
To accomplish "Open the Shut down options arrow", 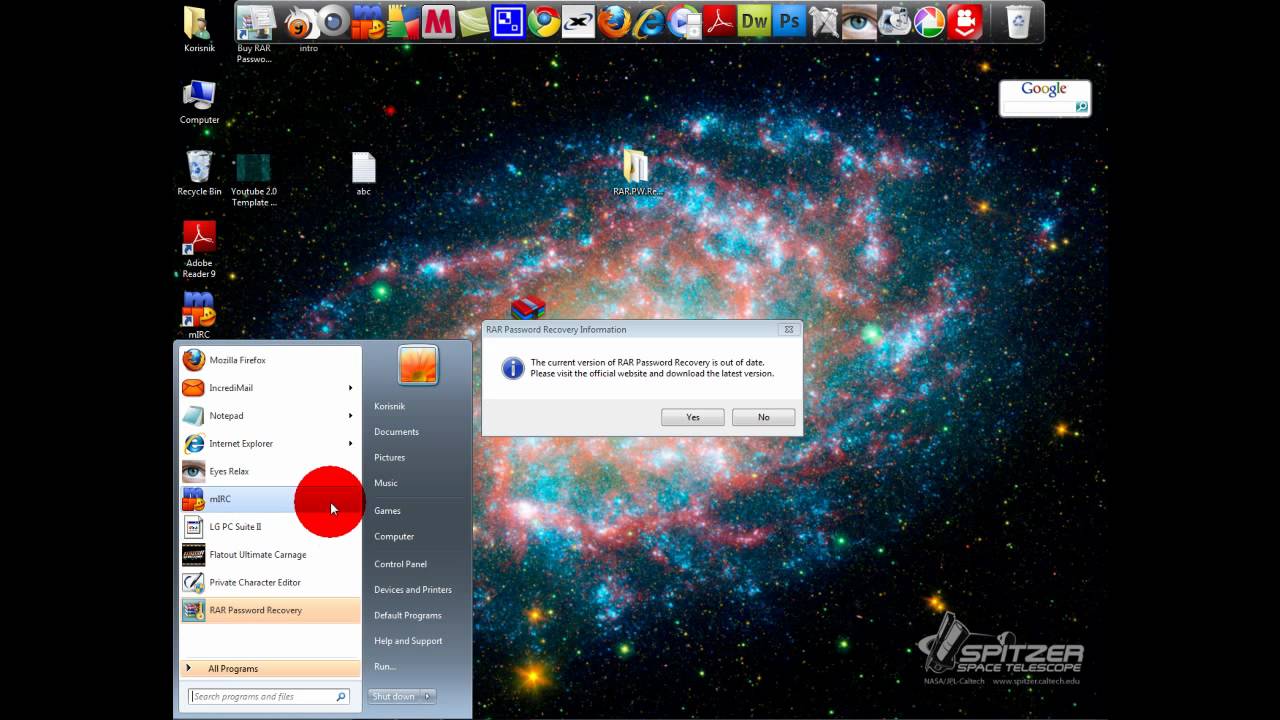I will click(x=428, y=696).
